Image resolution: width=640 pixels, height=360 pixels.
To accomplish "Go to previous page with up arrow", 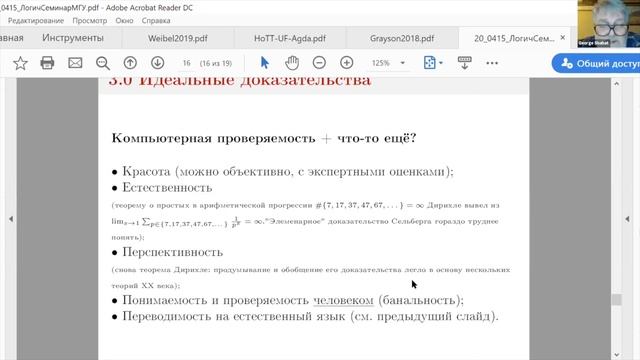I will [x=130, y=63].
